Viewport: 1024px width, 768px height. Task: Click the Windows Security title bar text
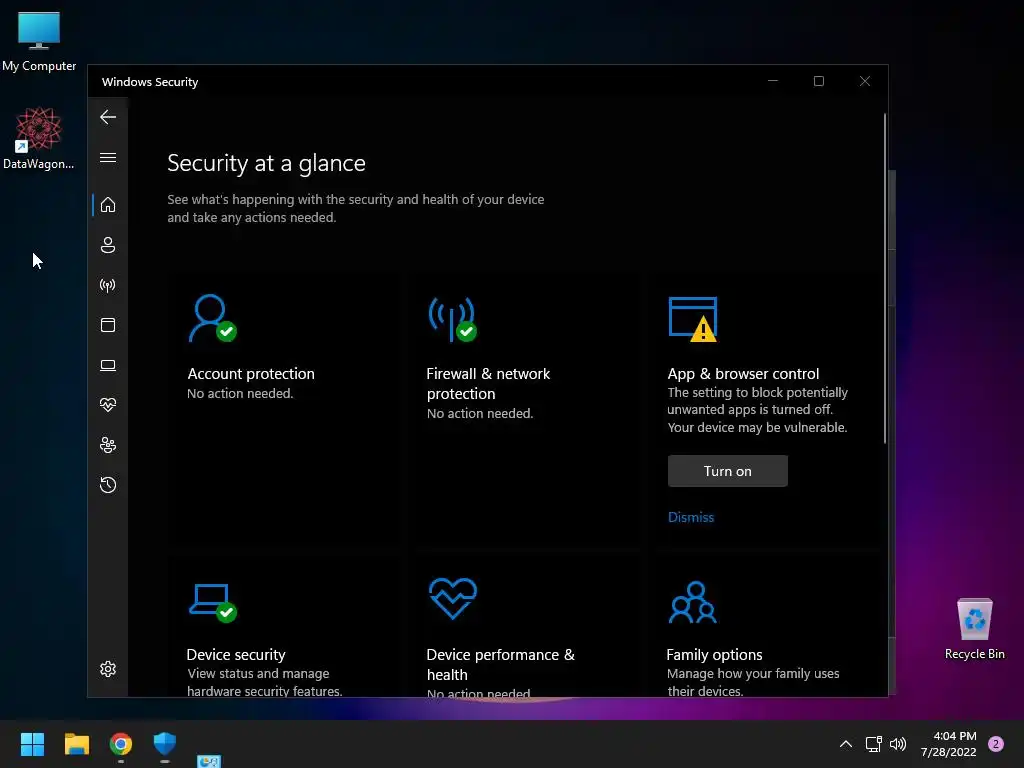(150, 82)
